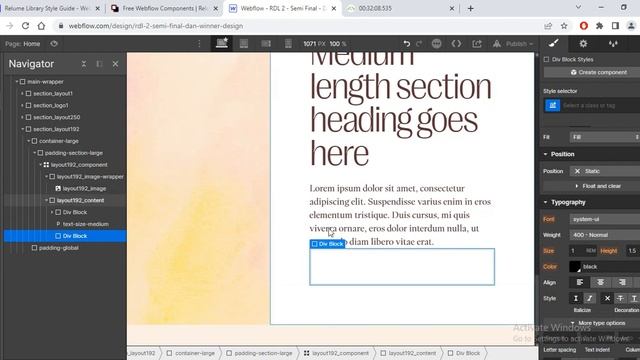Screen dimensions: 640x360
Task: Click the Create component button
Action: pos(592,72)
